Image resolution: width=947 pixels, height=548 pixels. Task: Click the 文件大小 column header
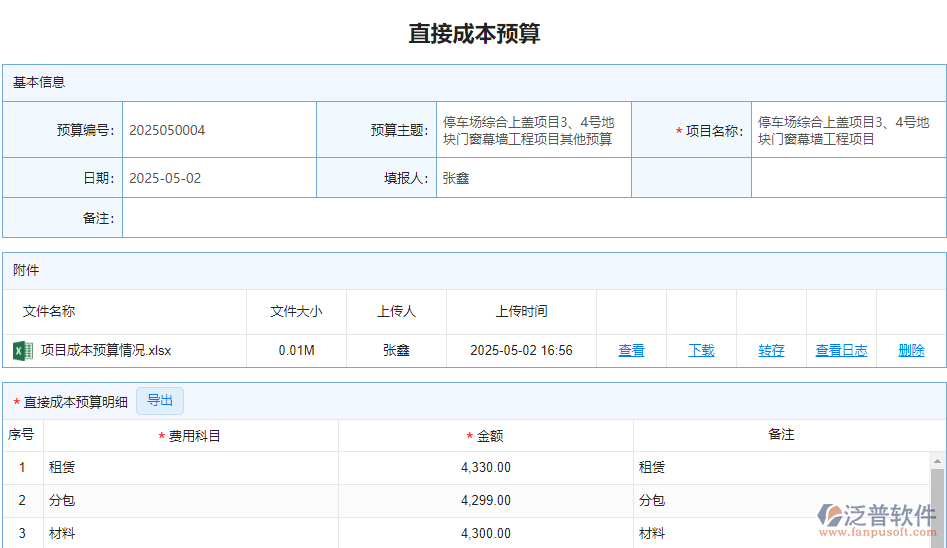point(297,311)
